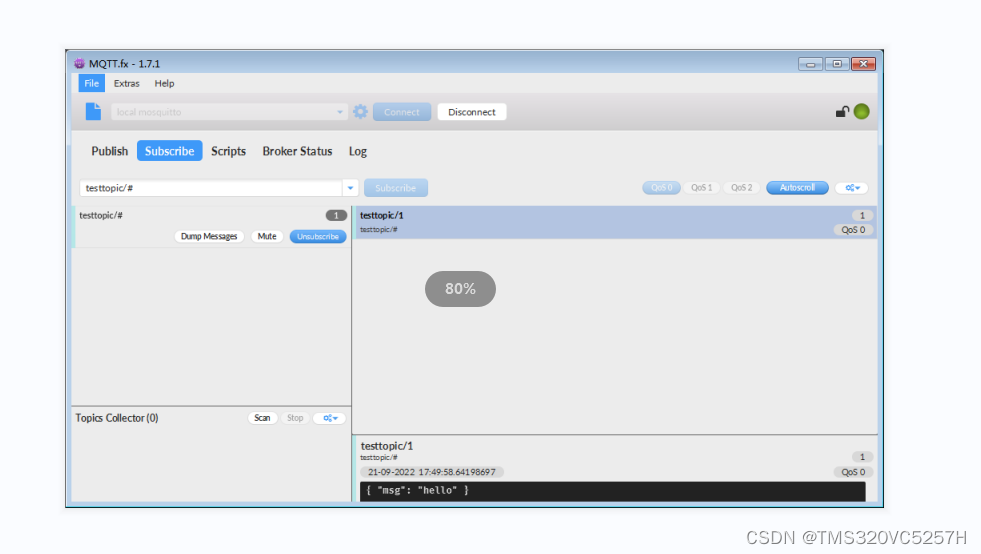This screenshot has width=981, height=554.
Task: Expand the local mosquitto profile dropdown
Action: 340,112
